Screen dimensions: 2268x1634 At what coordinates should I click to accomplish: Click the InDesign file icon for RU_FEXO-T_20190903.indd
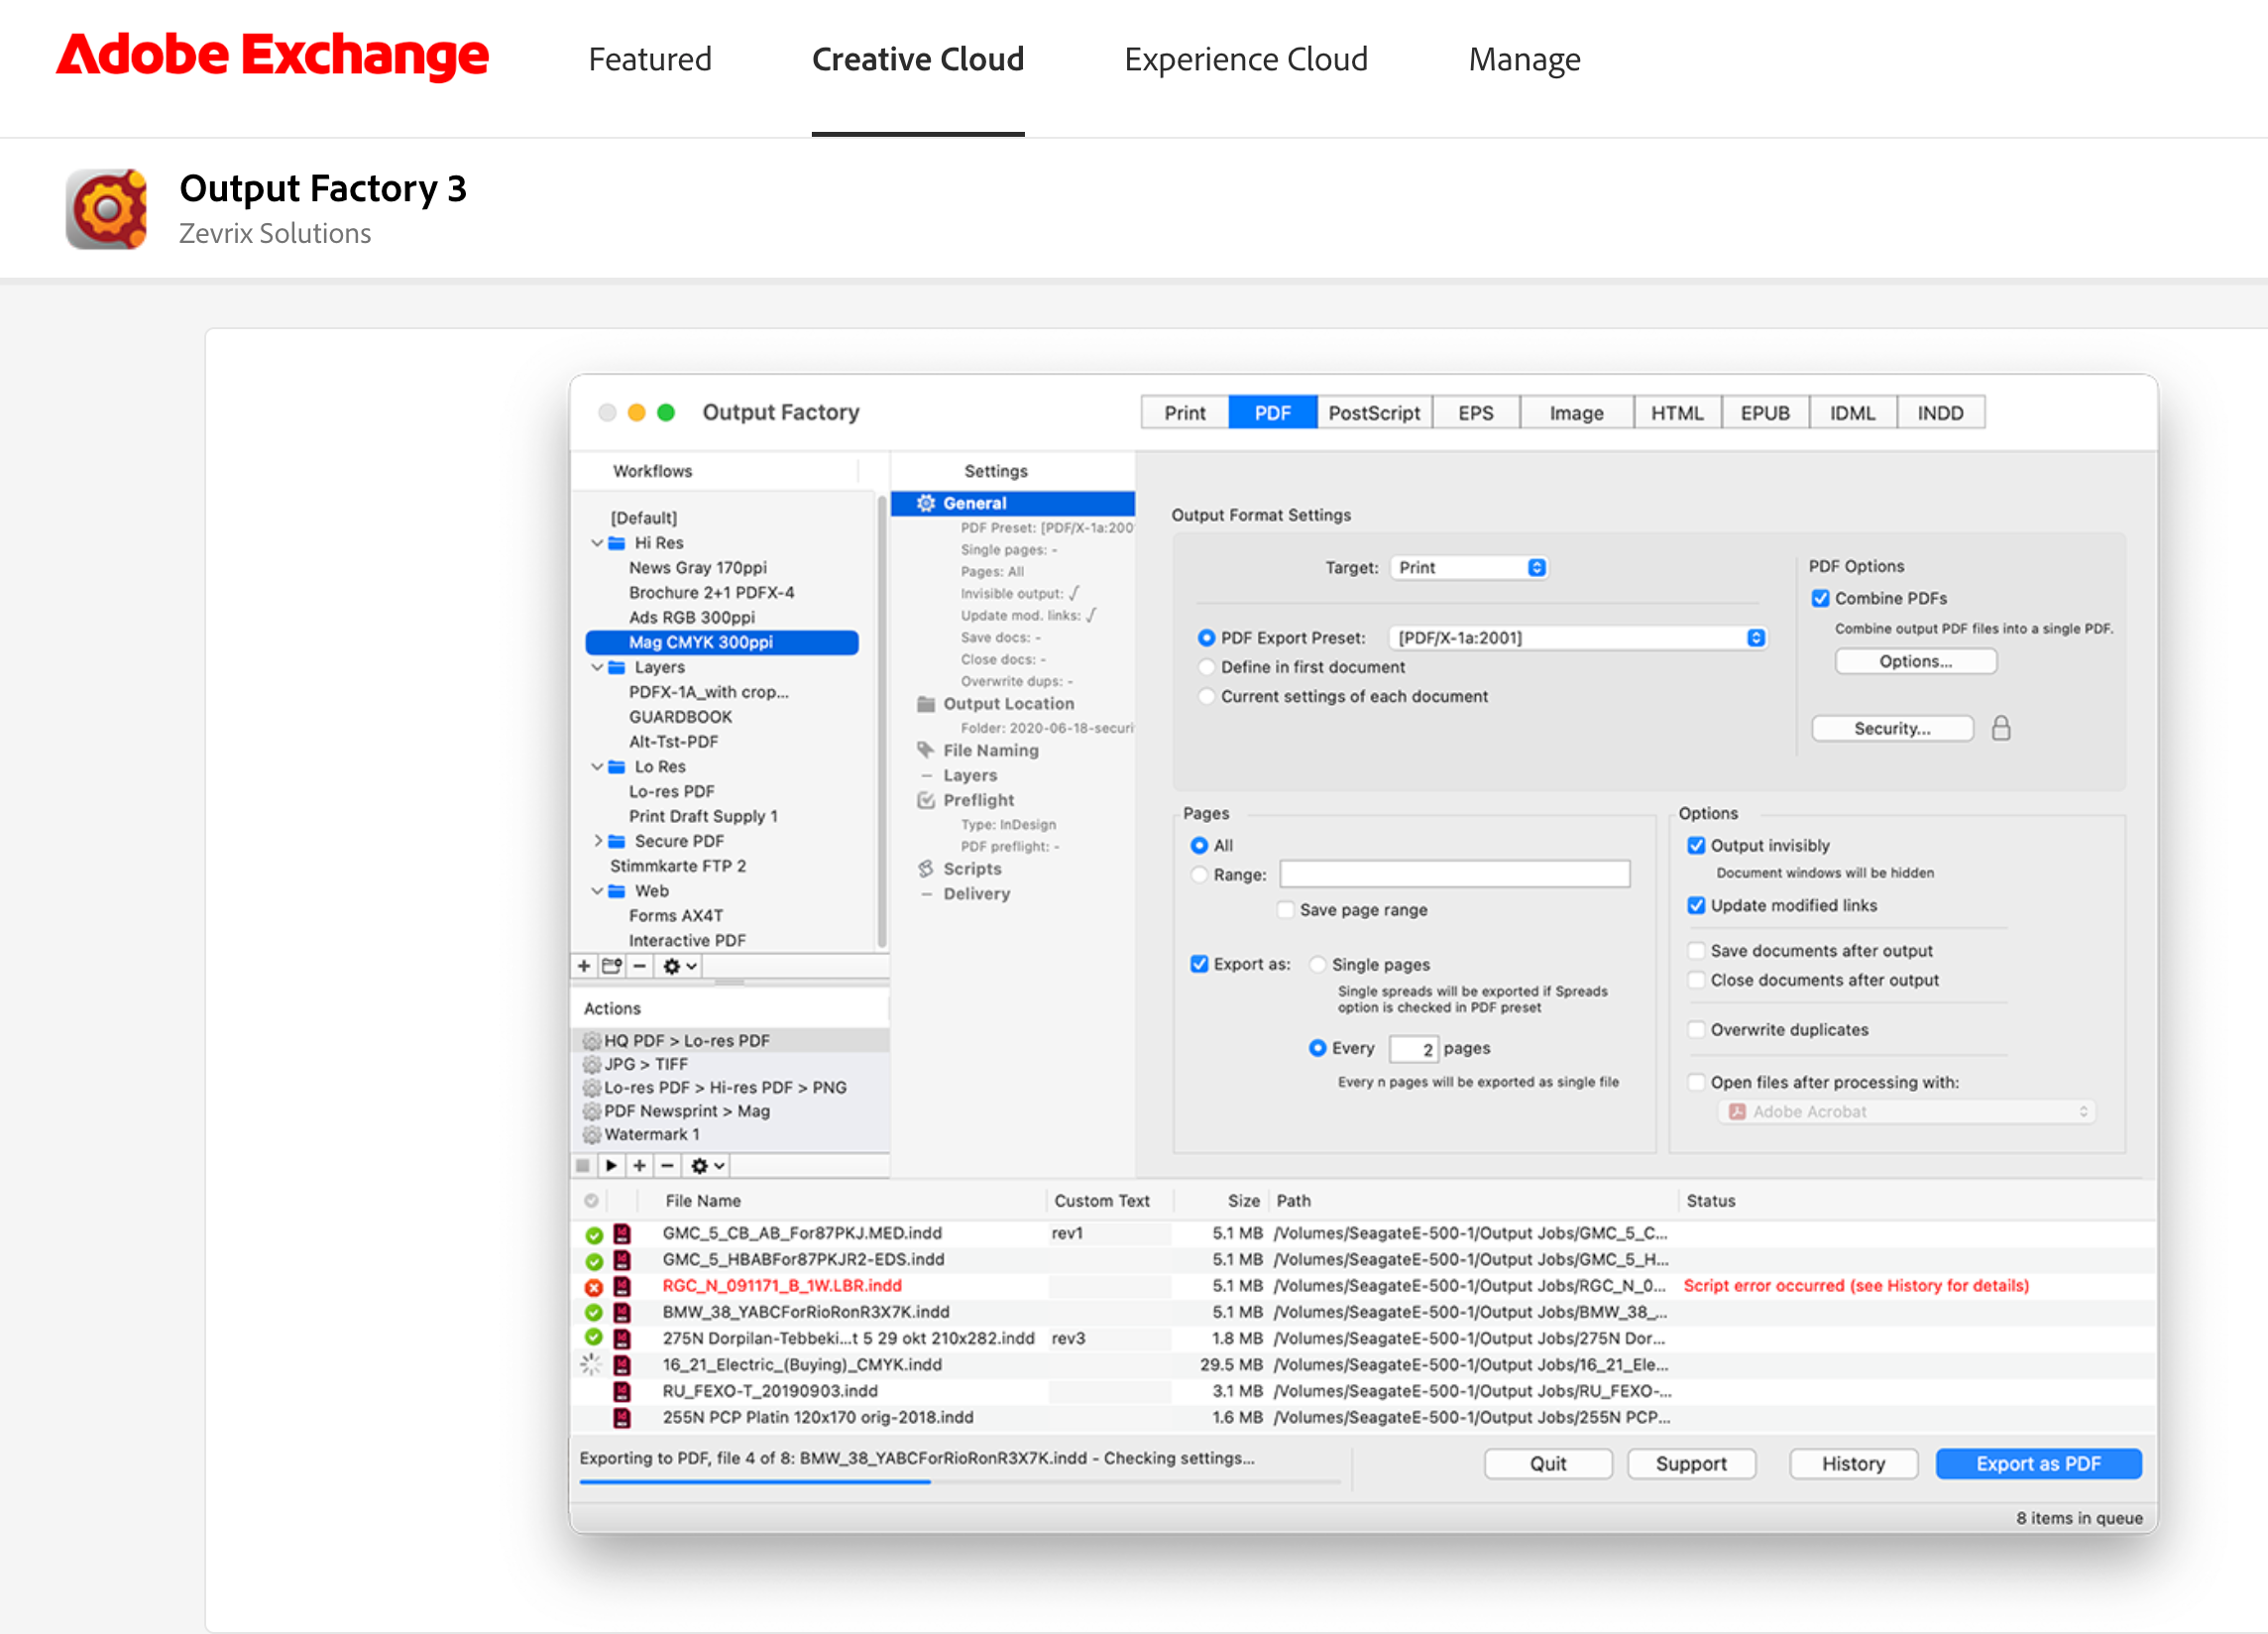point(622,1391)
